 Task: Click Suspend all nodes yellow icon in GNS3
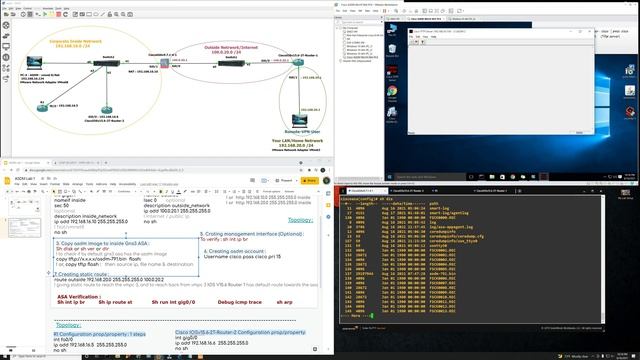click(x=51, y=14)
